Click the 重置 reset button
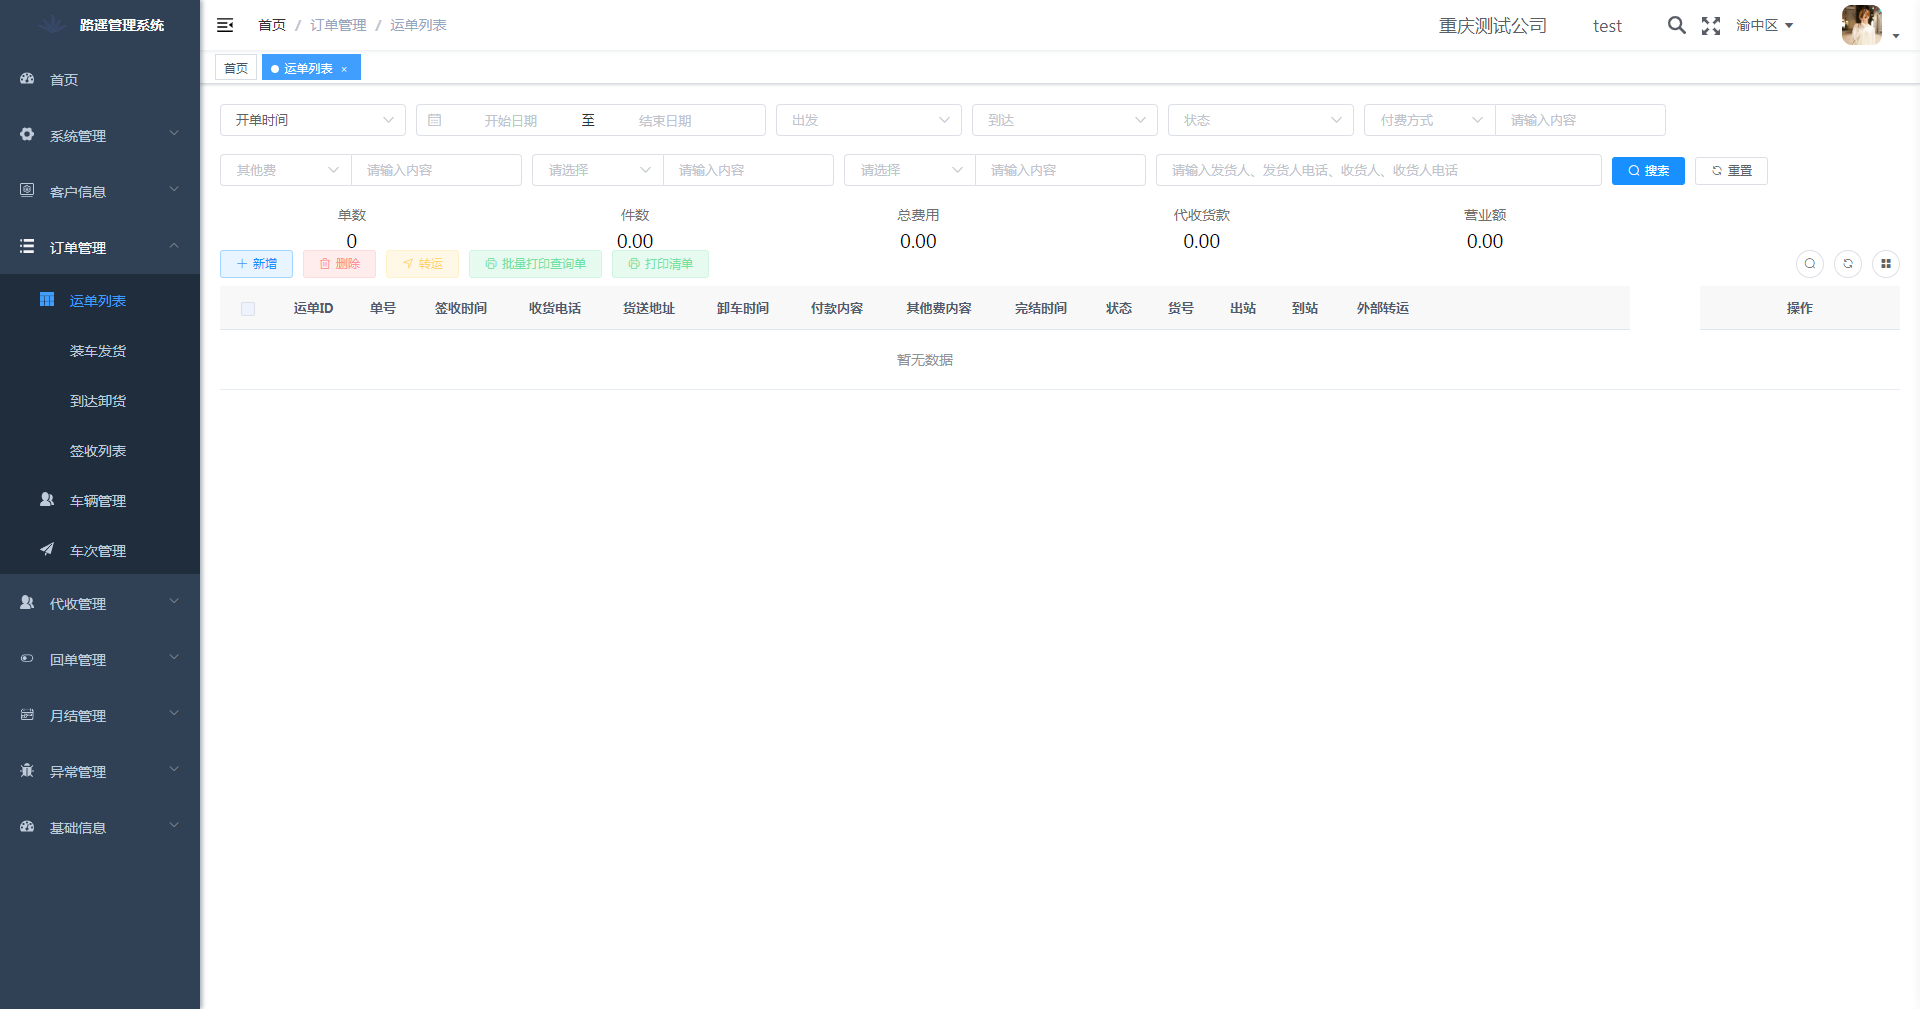Viewport: 1920px width, 1009px height. 1730,171
